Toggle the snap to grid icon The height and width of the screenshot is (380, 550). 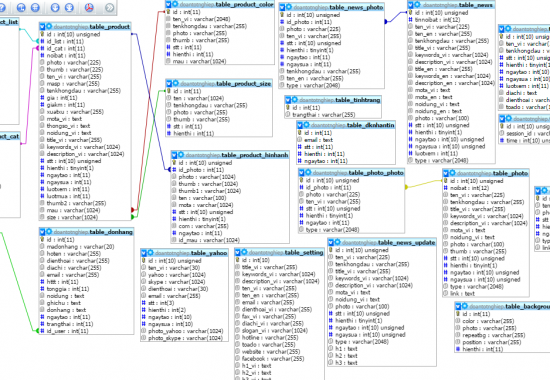(x=35, y=7)
